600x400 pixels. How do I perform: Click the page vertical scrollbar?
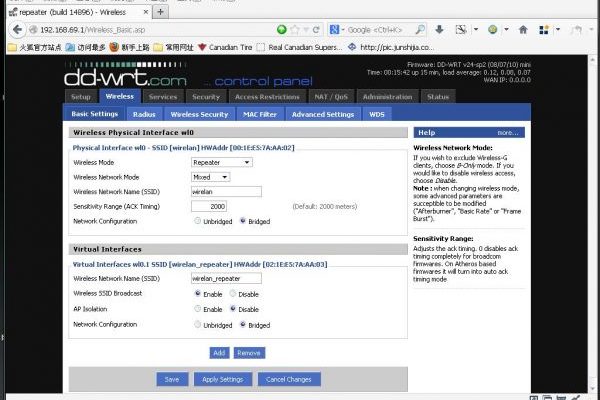(592, 222)
